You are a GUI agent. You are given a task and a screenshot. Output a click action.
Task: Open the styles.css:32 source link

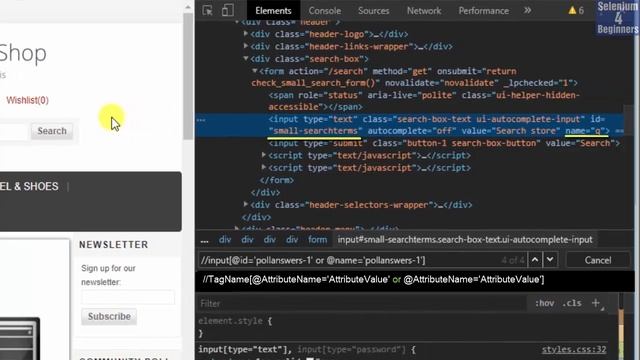574,349
